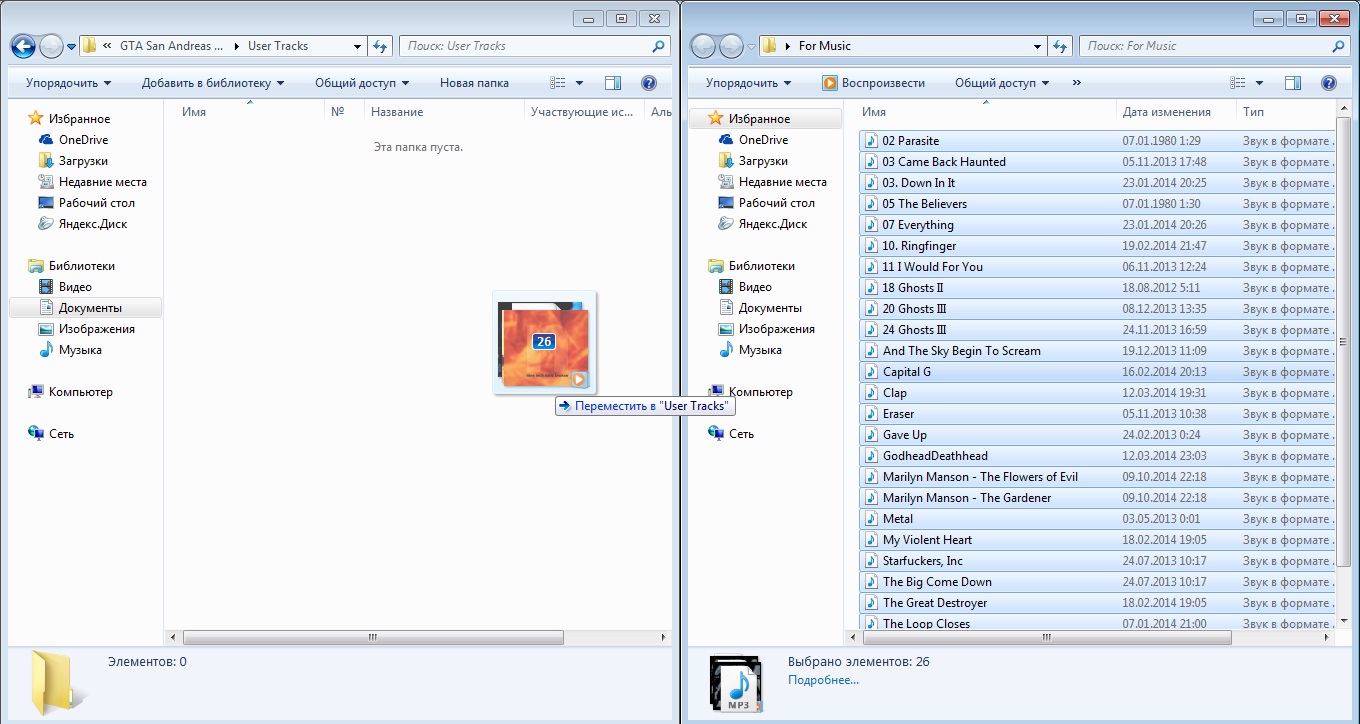The height and width of the screenshot is (724, 1360).
Task: Click Воспроизвести in For Music toolbar
Action: [x=874, y=83]
